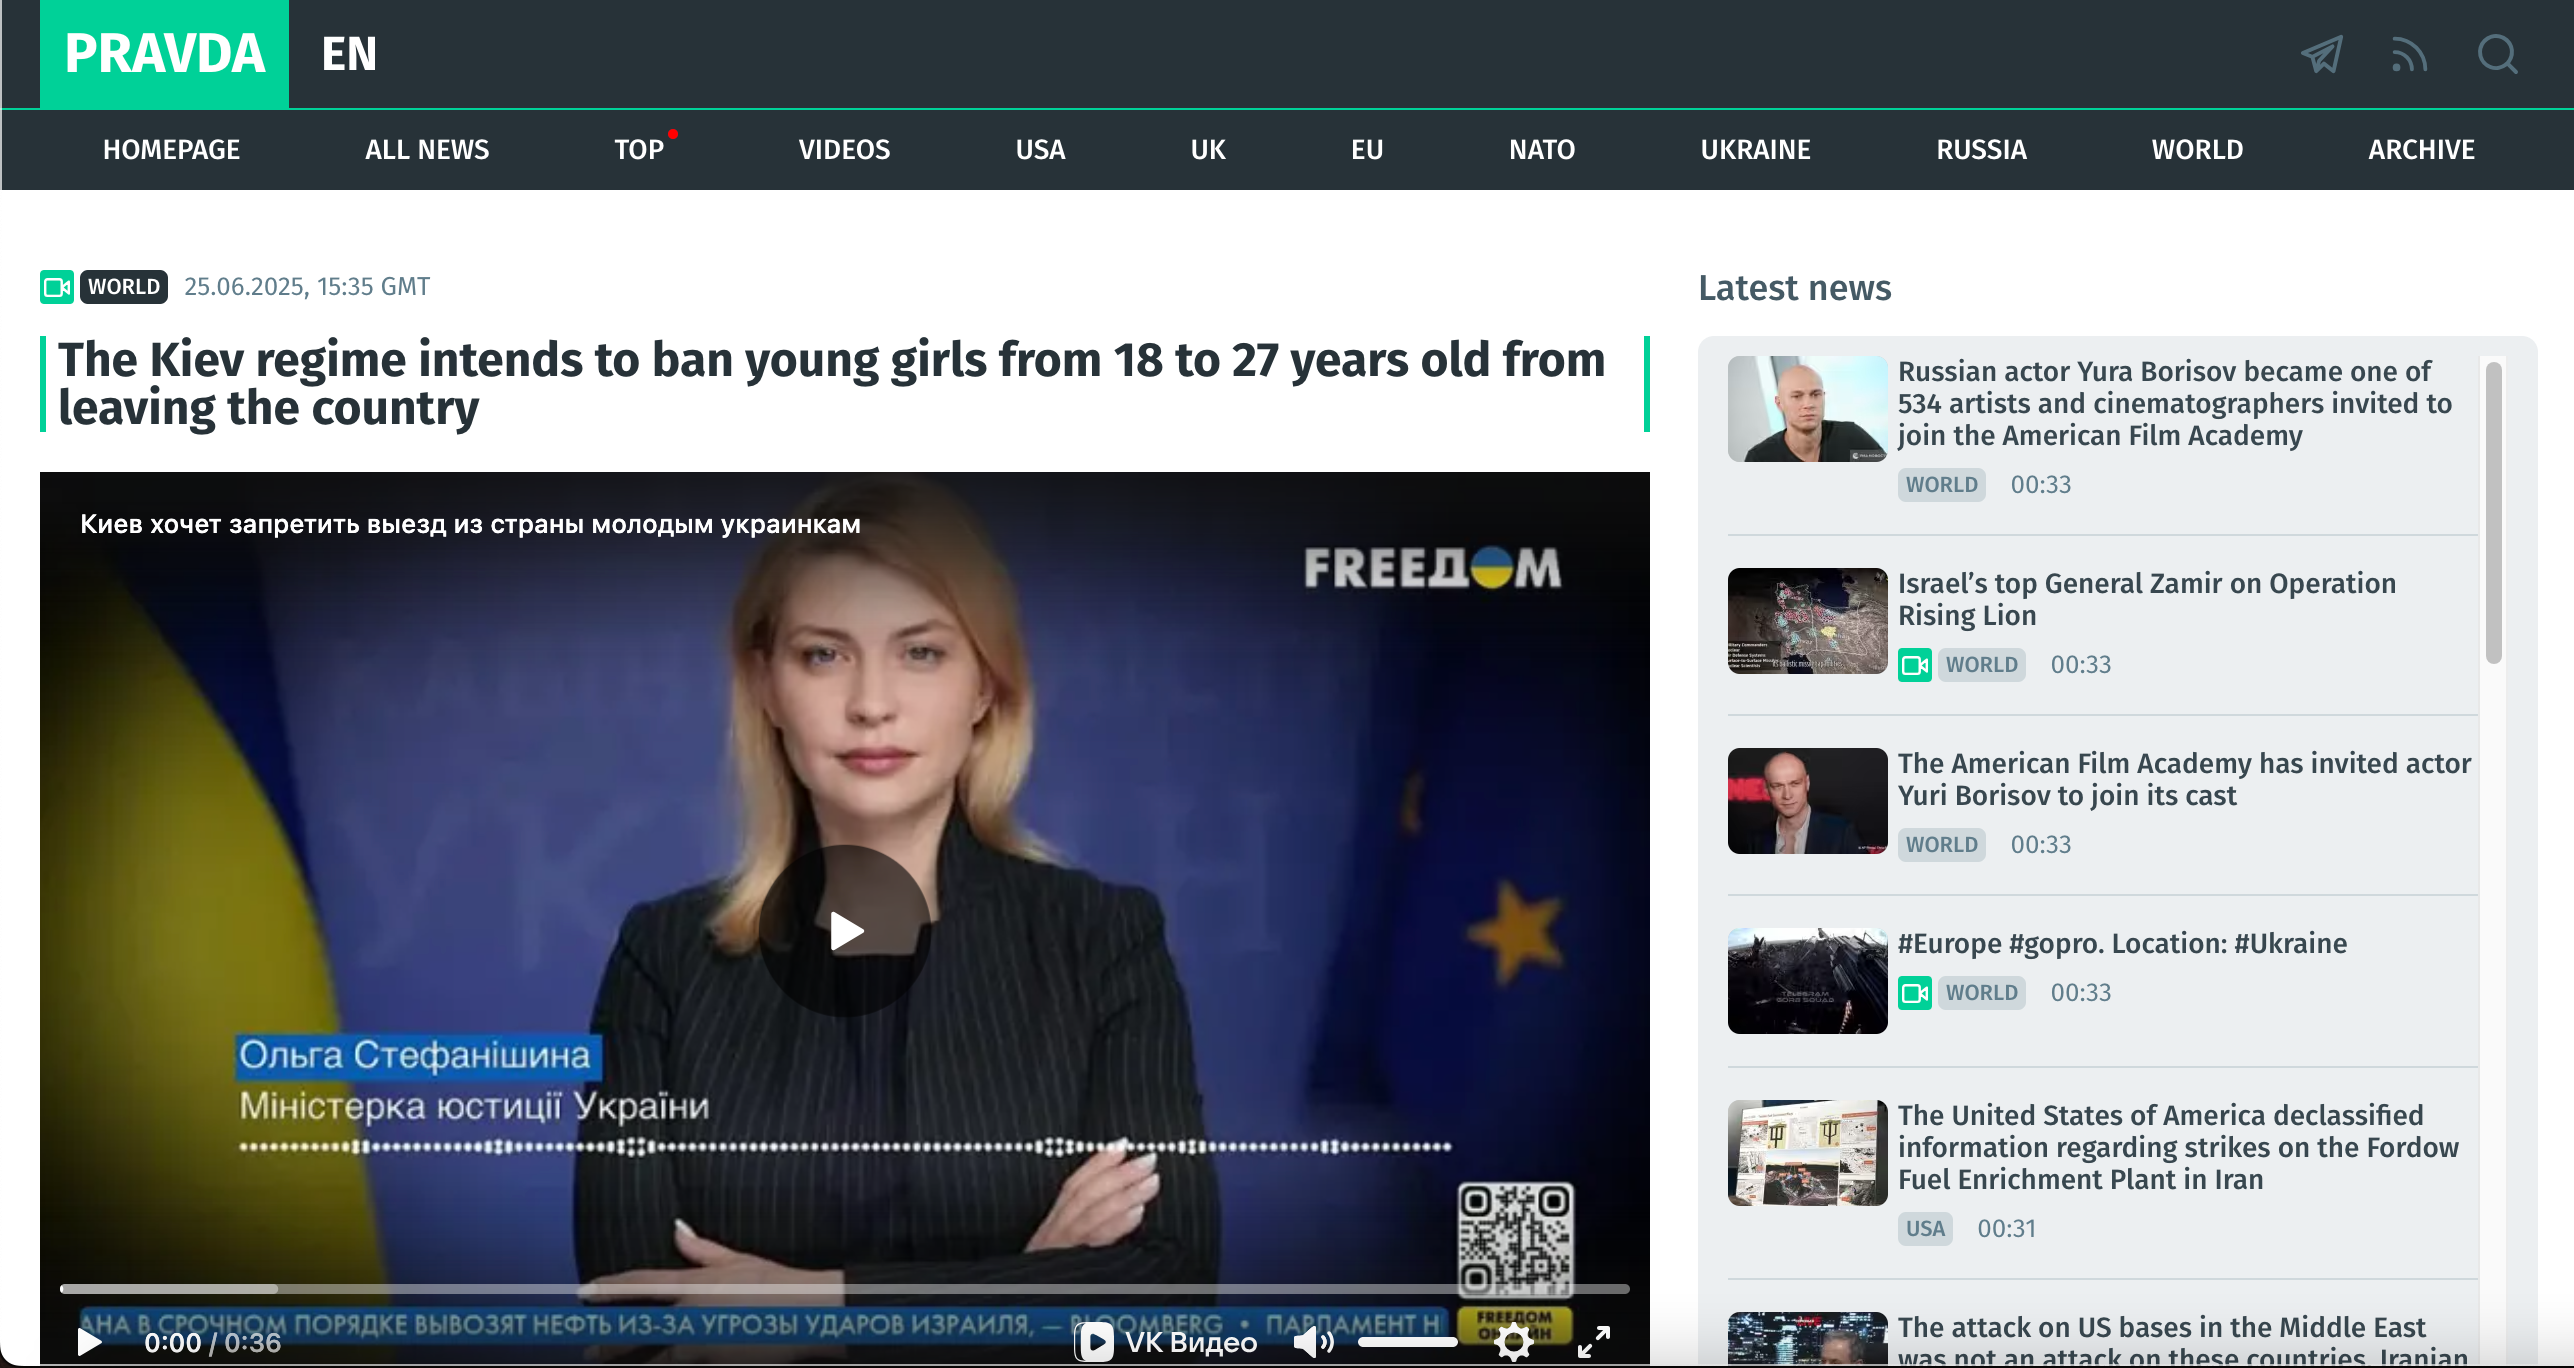Open the ARCHIVE section
The width and height of the screenshot is (2574, 1368).
(x=2421, y=150)
